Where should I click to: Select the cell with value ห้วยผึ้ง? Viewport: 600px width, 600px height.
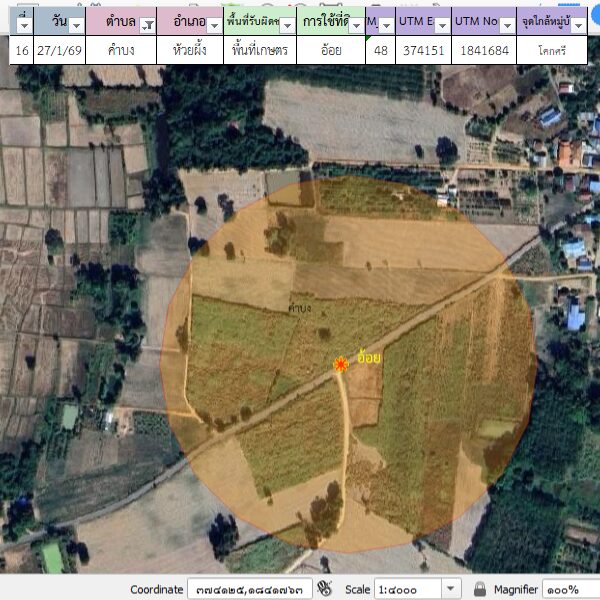tap(188, 50)
